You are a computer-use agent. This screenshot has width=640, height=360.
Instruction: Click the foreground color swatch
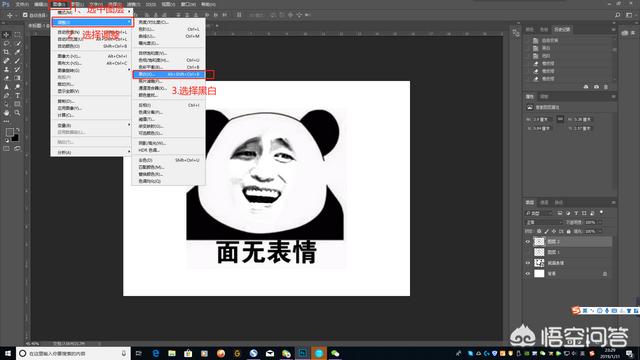[x=9, y=132]
